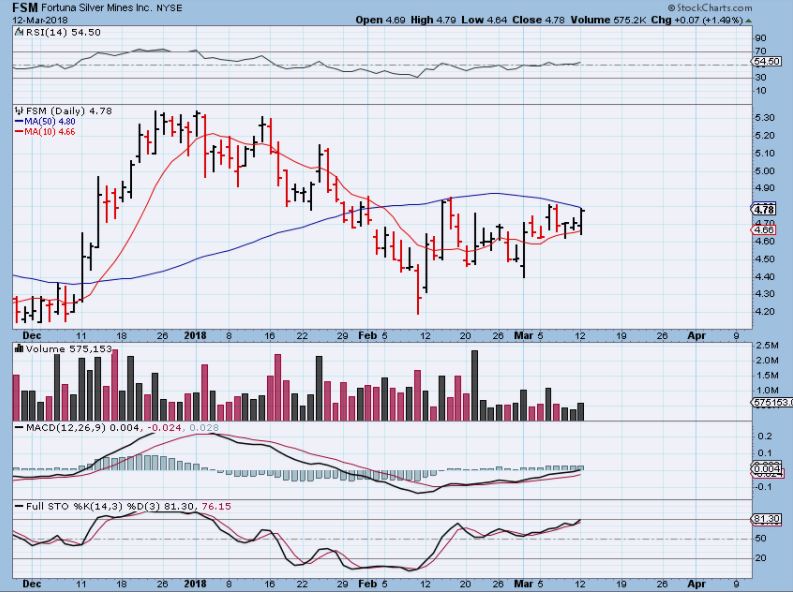This screenshot has height=593, width=793.
Task: Click the 4.78 last price tag on price axis
Action: 763,209
